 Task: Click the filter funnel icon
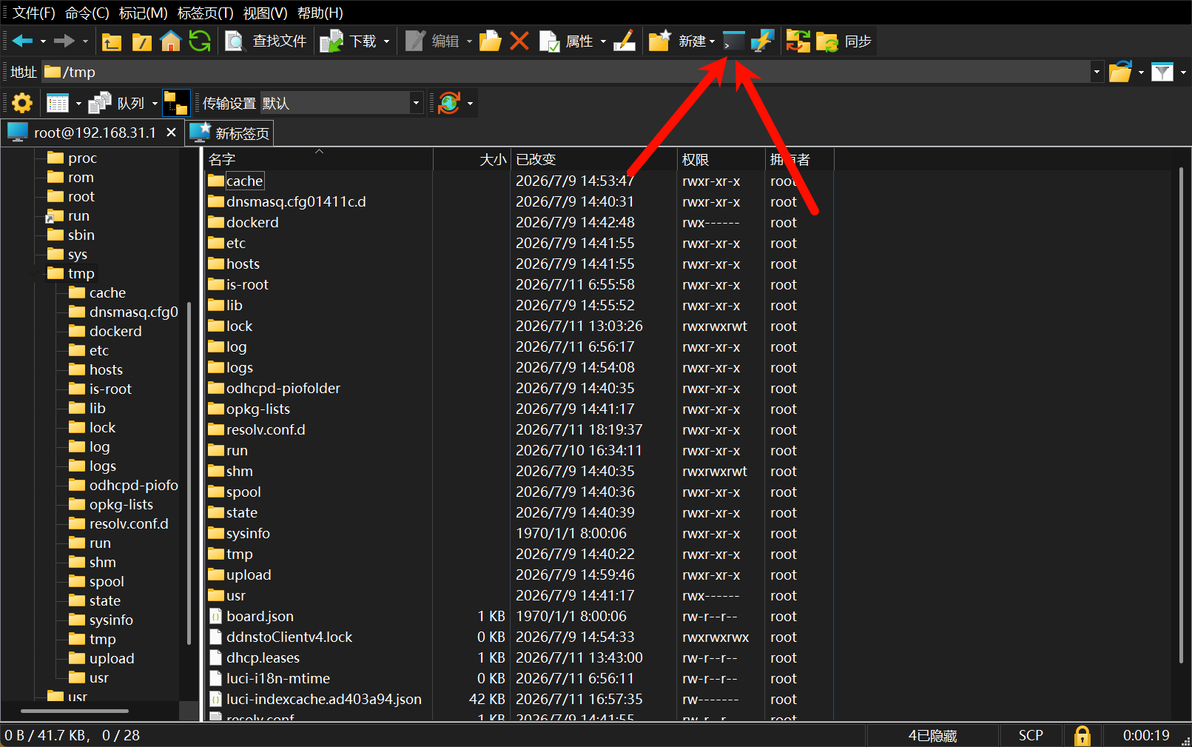point(1162,72)
